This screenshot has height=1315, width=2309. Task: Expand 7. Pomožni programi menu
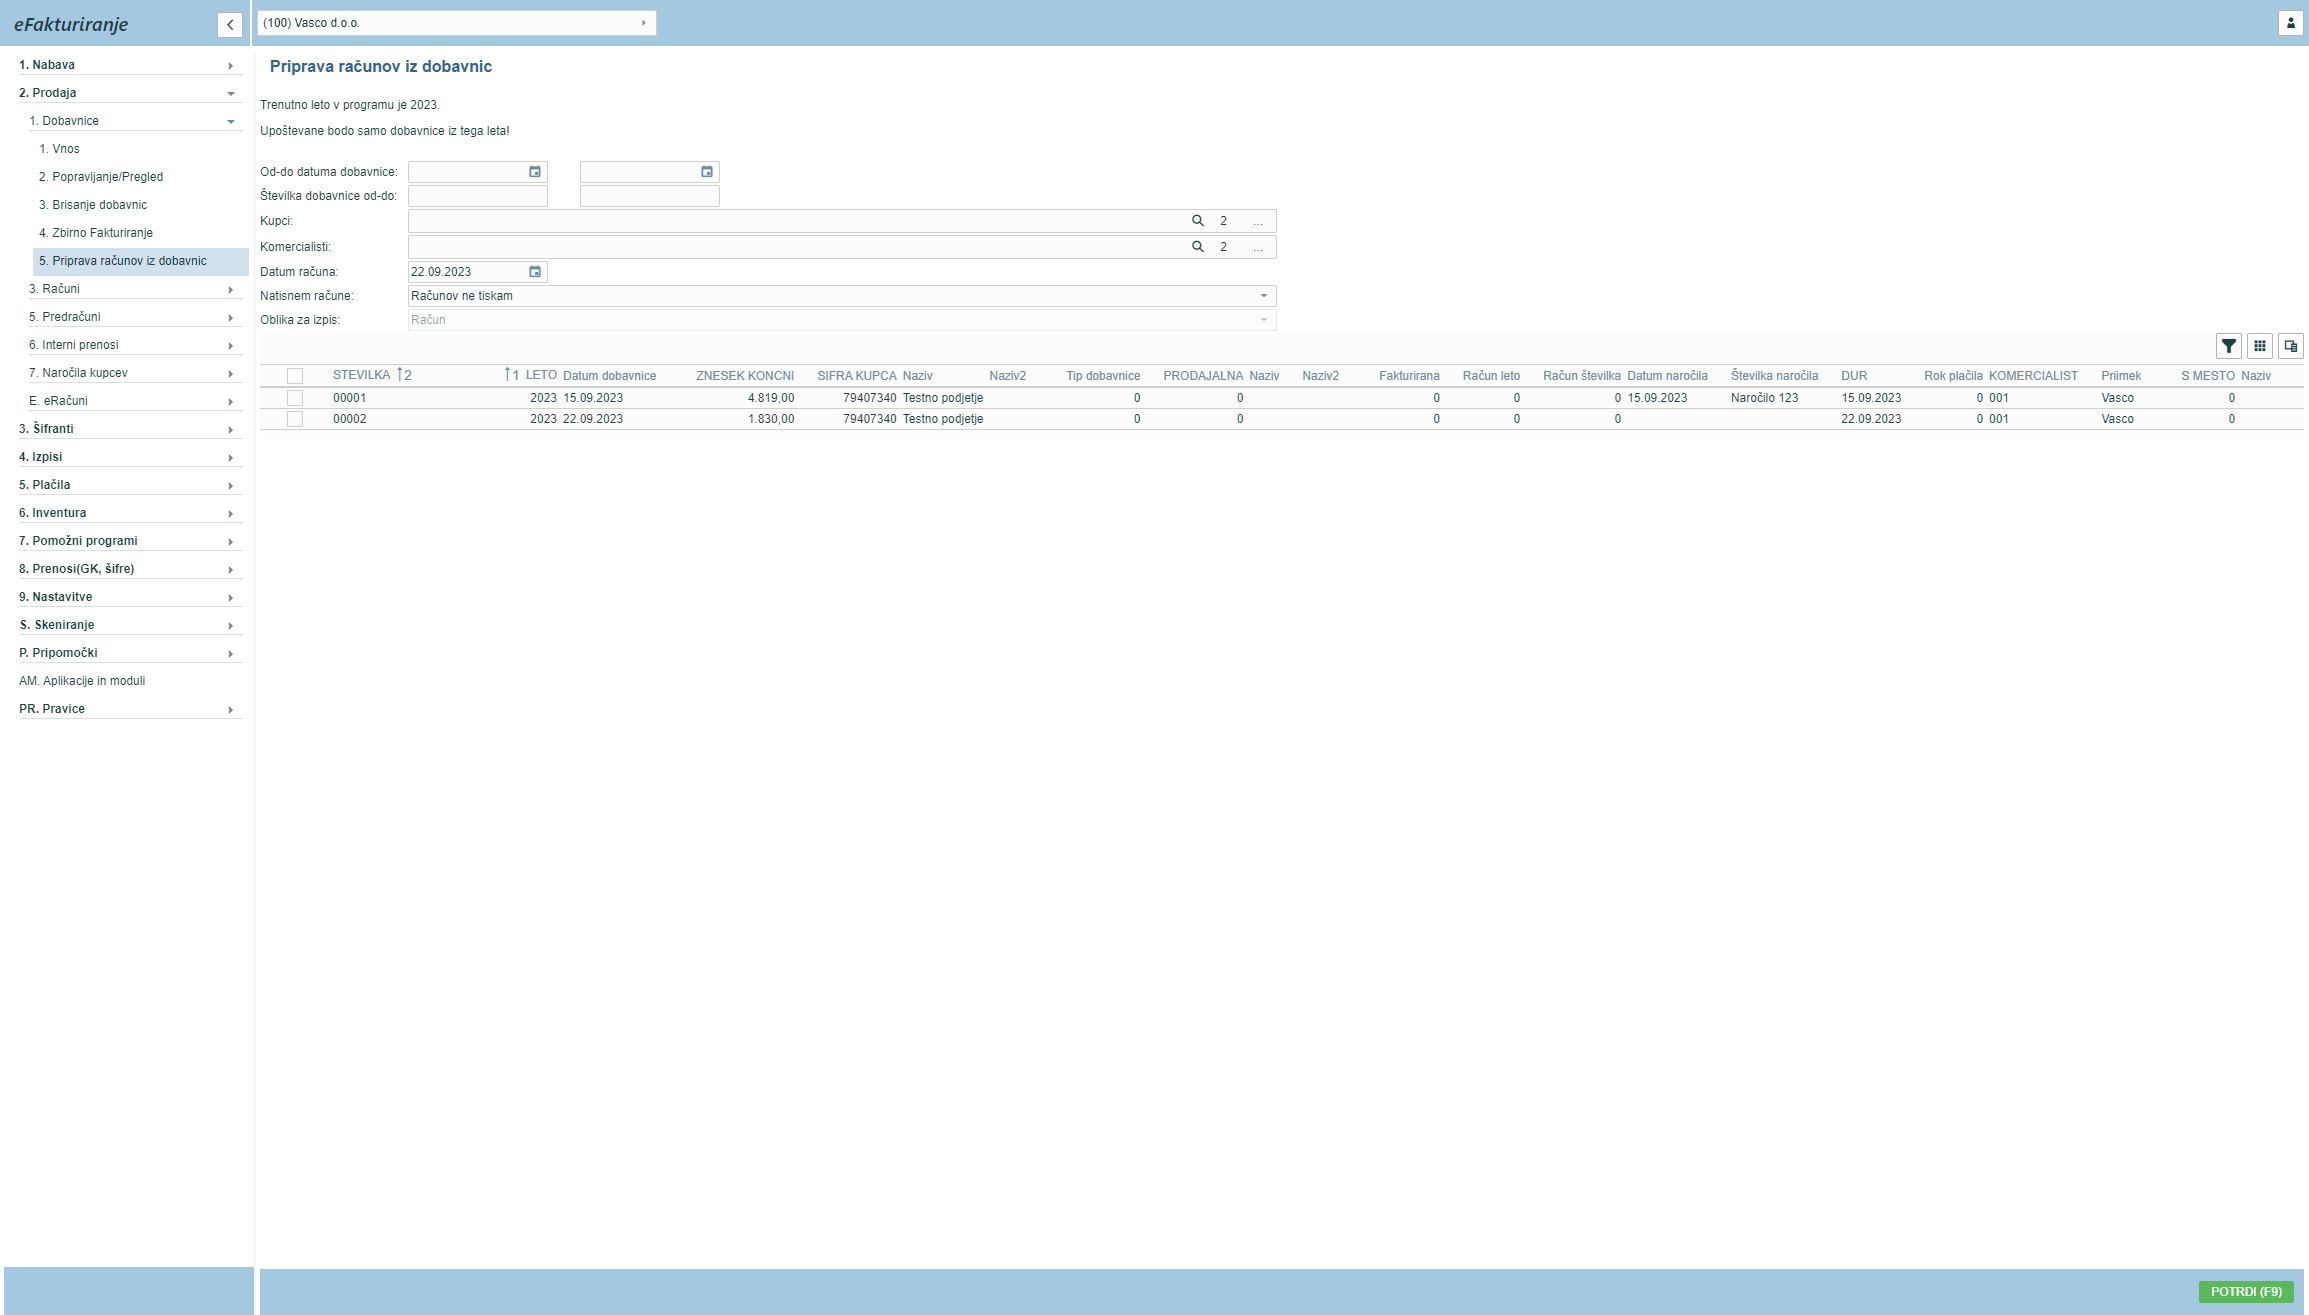coord(130,541)
